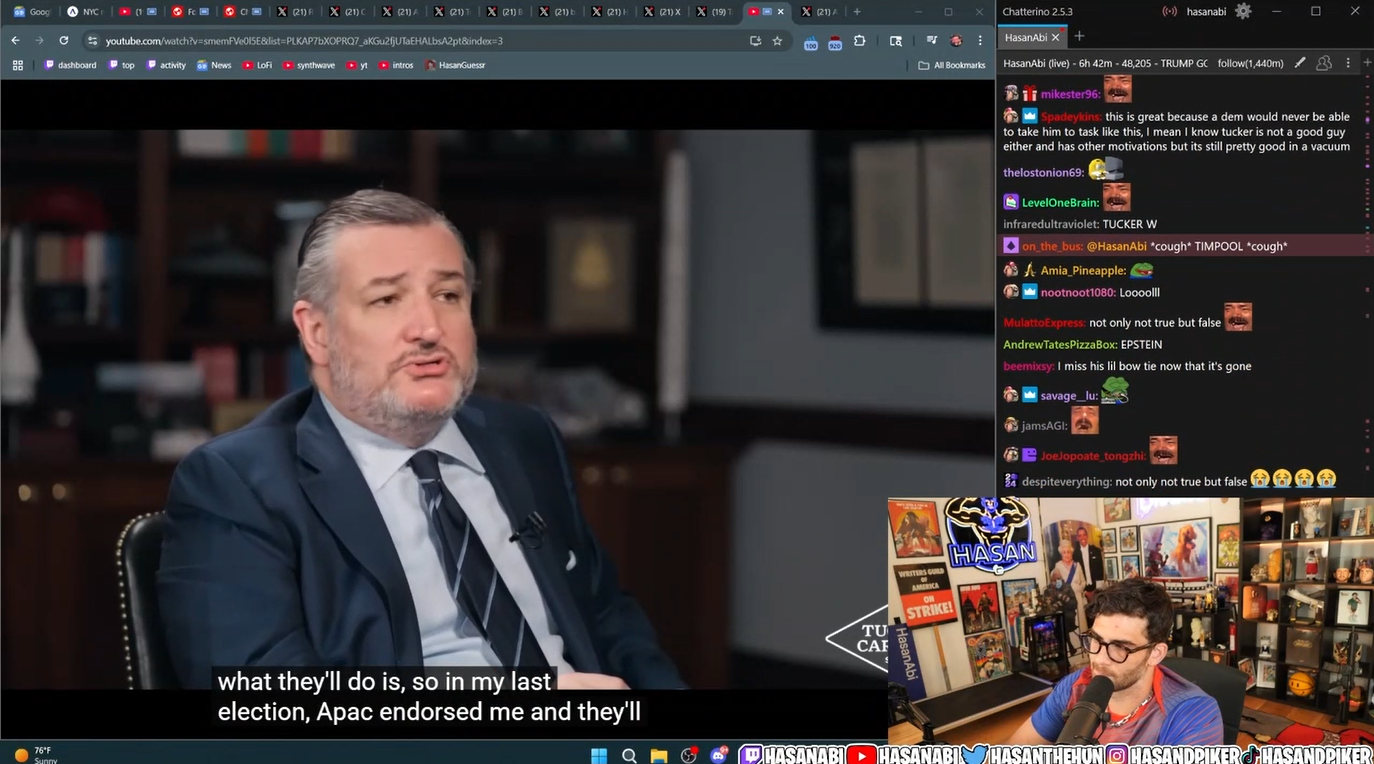Viewport: 1374px width, 764px height.
Task: Bookmark this page with the star icon
Action: click(x=777, y=41)
